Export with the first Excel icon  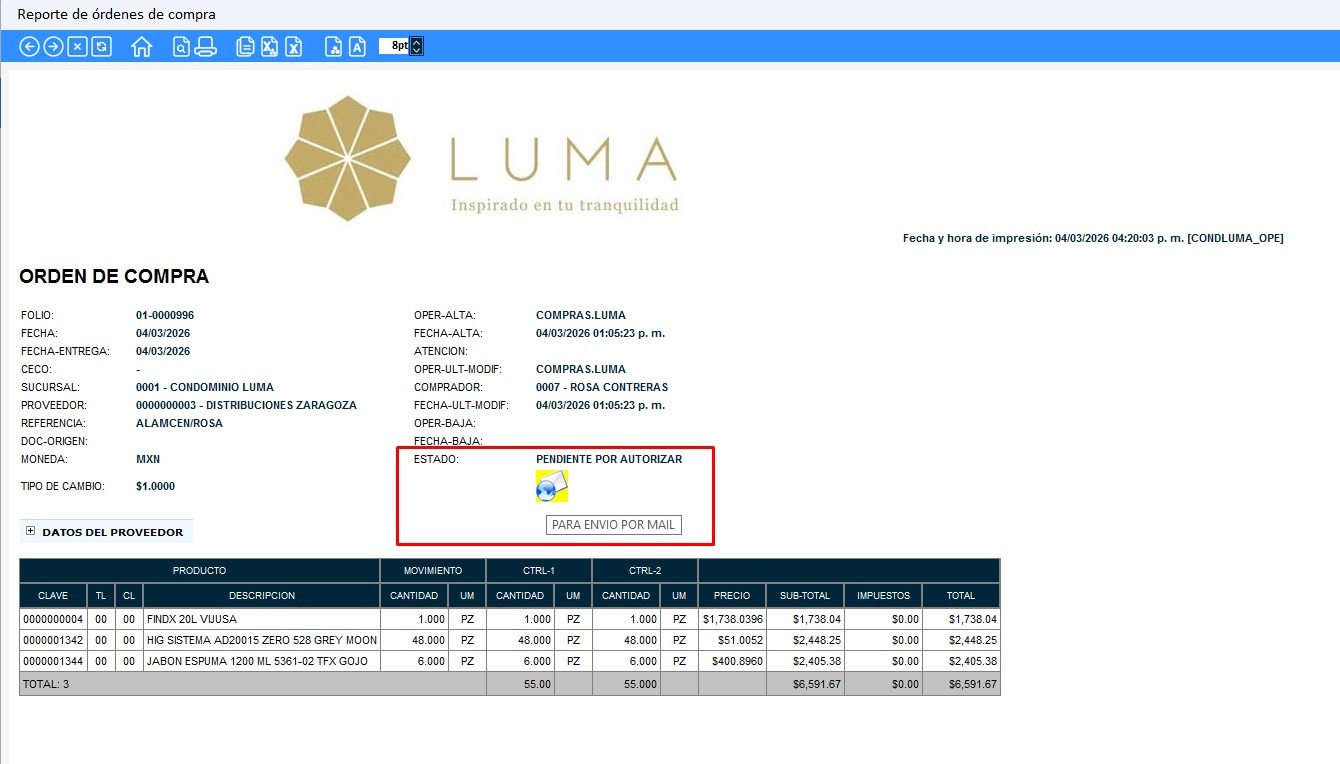click(269, 47)
